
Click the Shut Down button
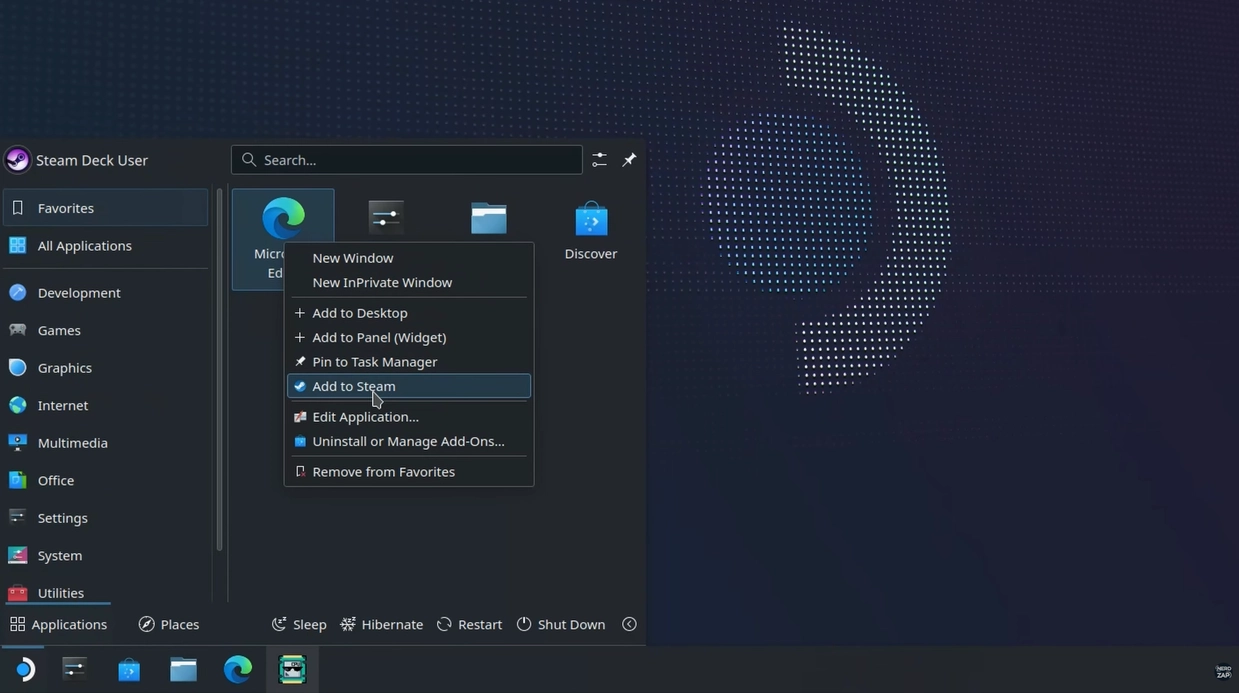point(561,624)
